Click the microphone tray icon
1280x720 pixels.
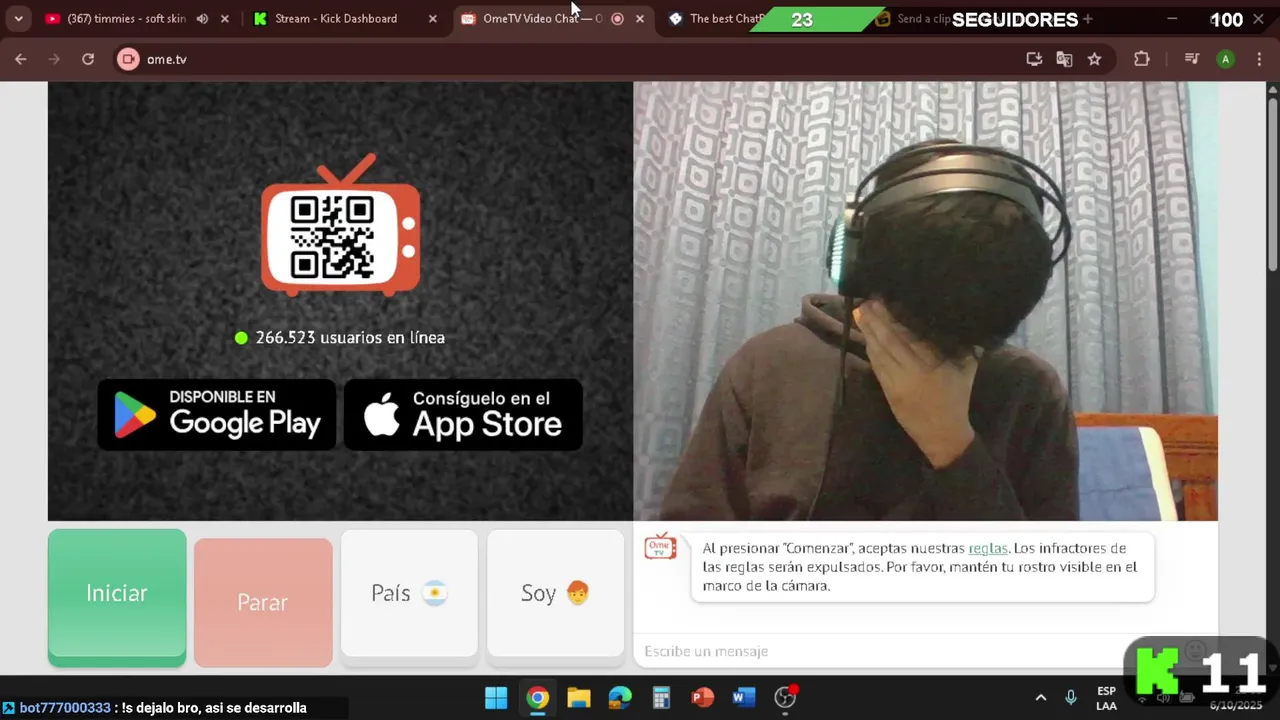point(1071,698)
